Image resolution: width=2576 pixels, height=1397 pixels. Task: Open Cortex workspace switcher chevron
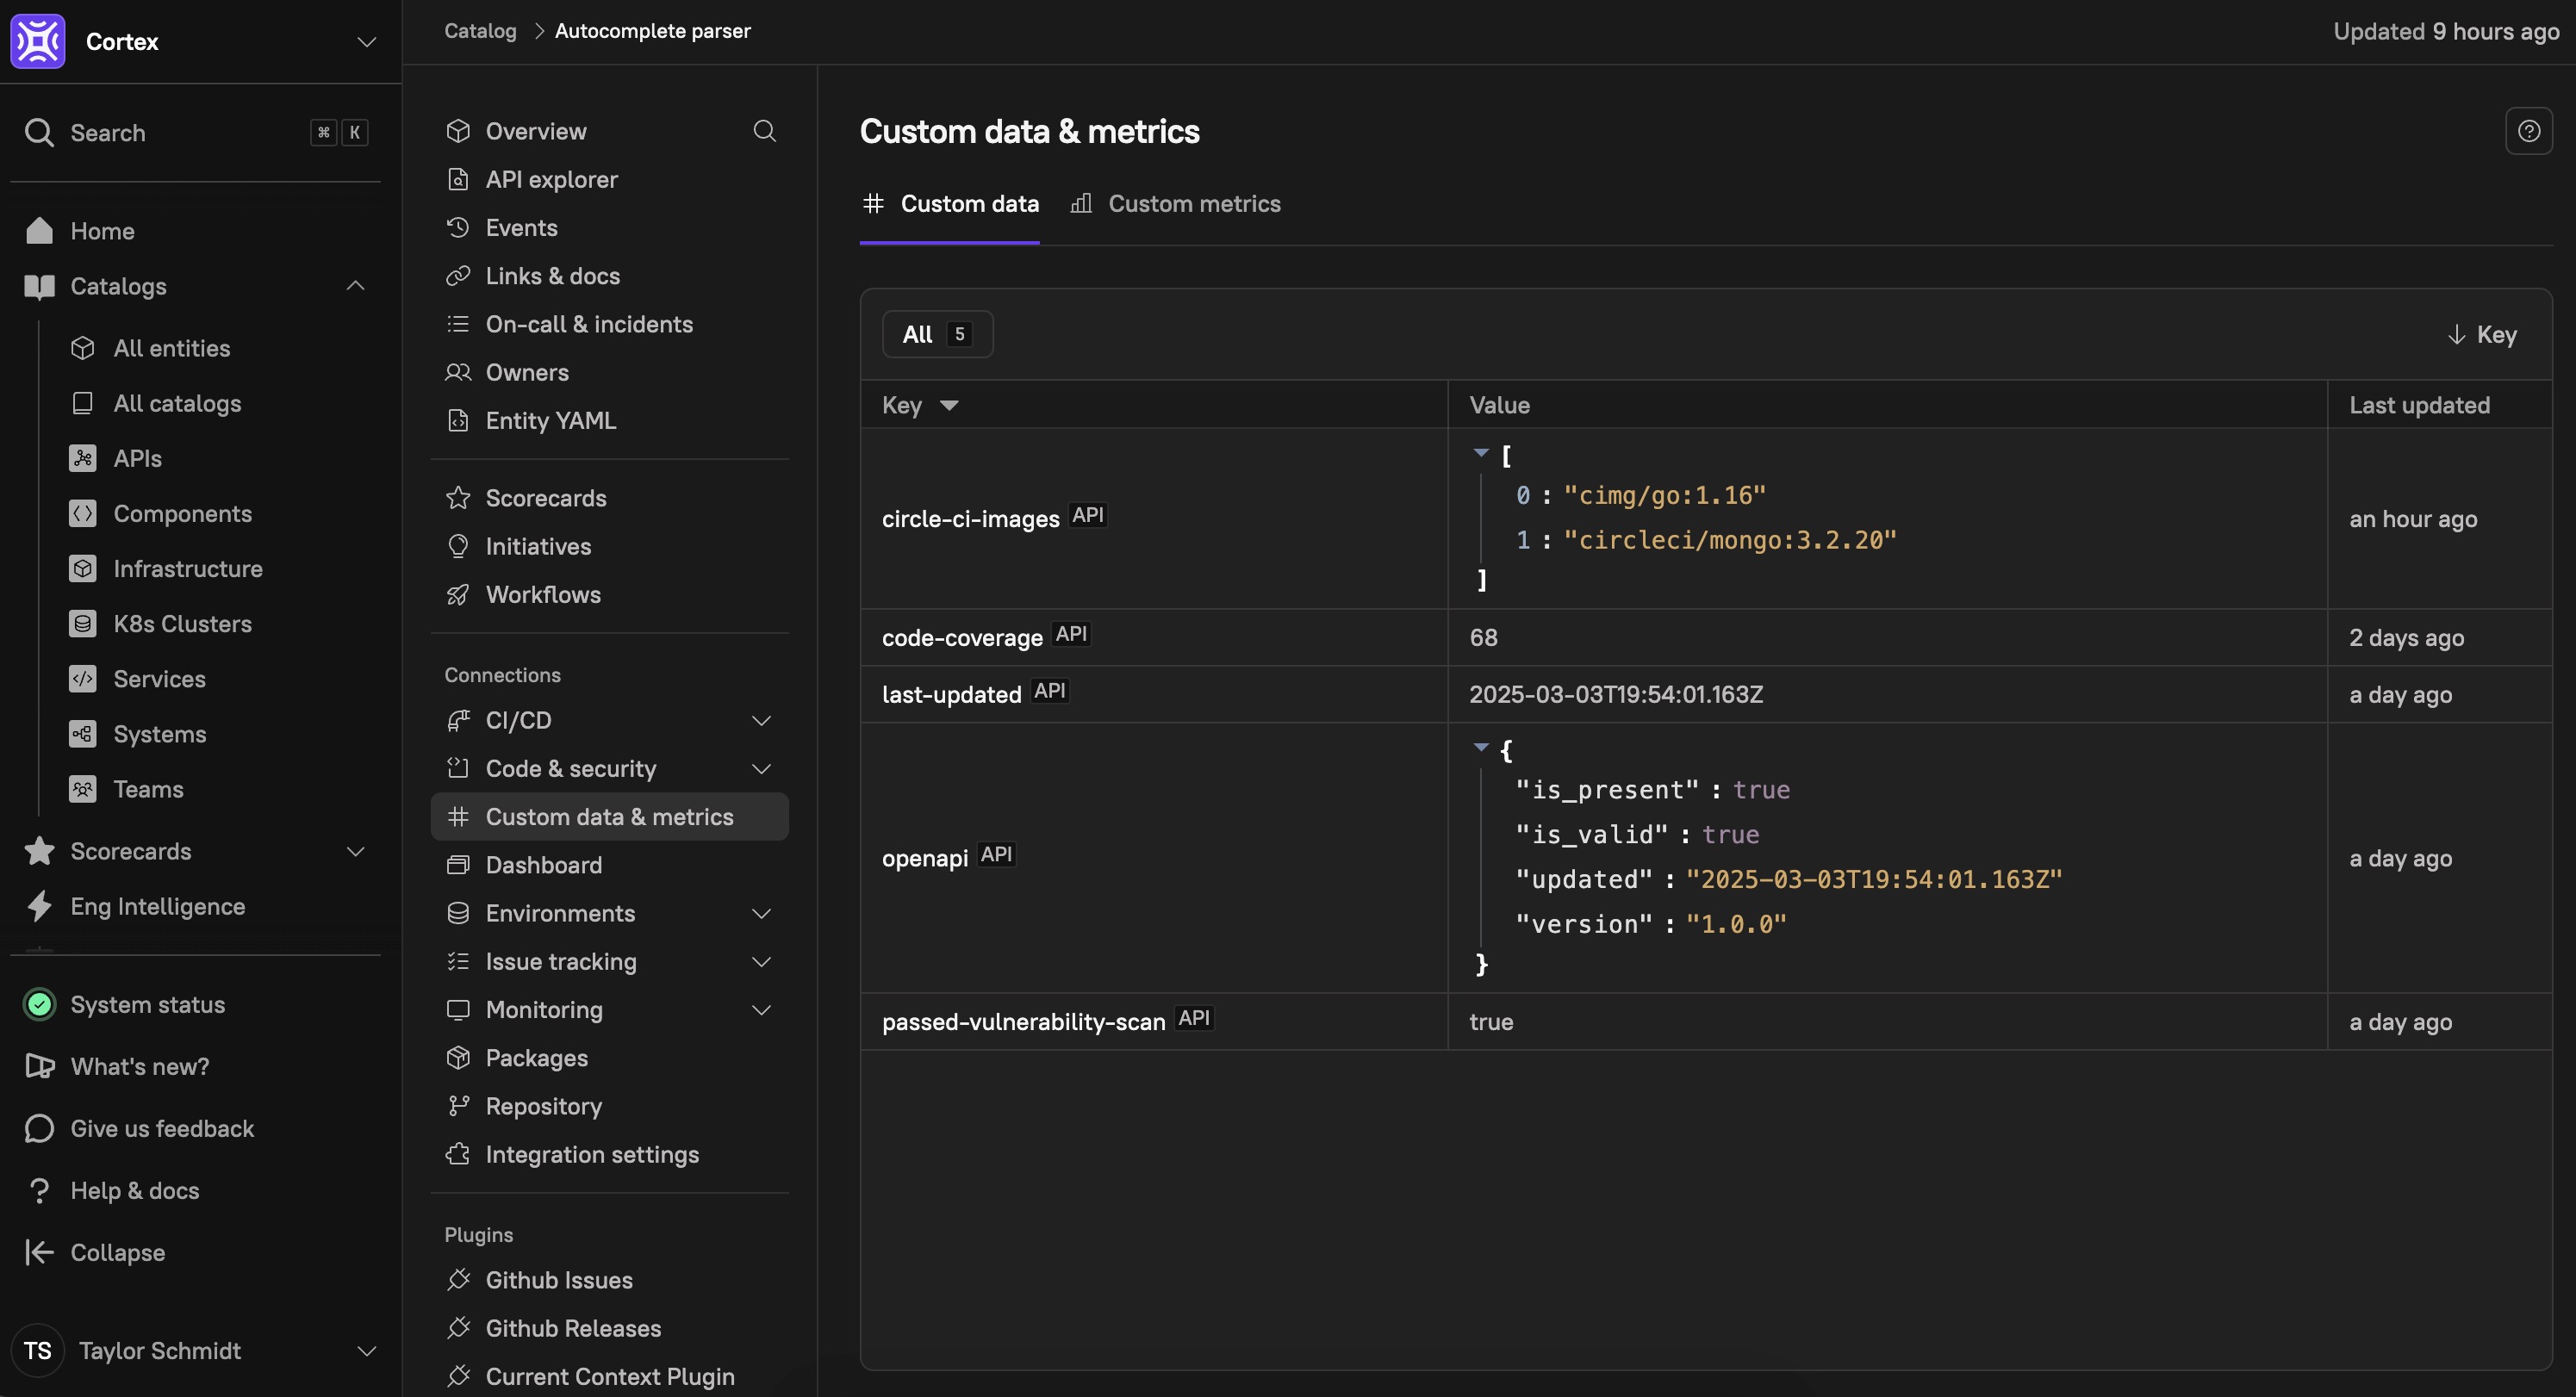point(367,41)
